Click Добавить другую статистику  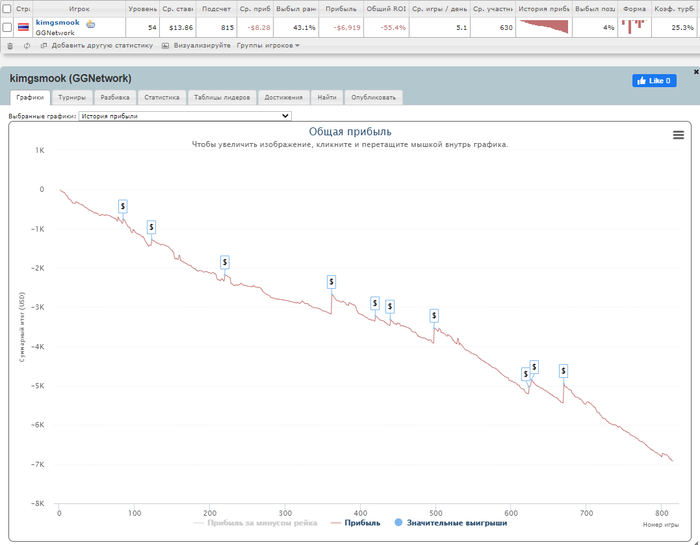point(97,46)
